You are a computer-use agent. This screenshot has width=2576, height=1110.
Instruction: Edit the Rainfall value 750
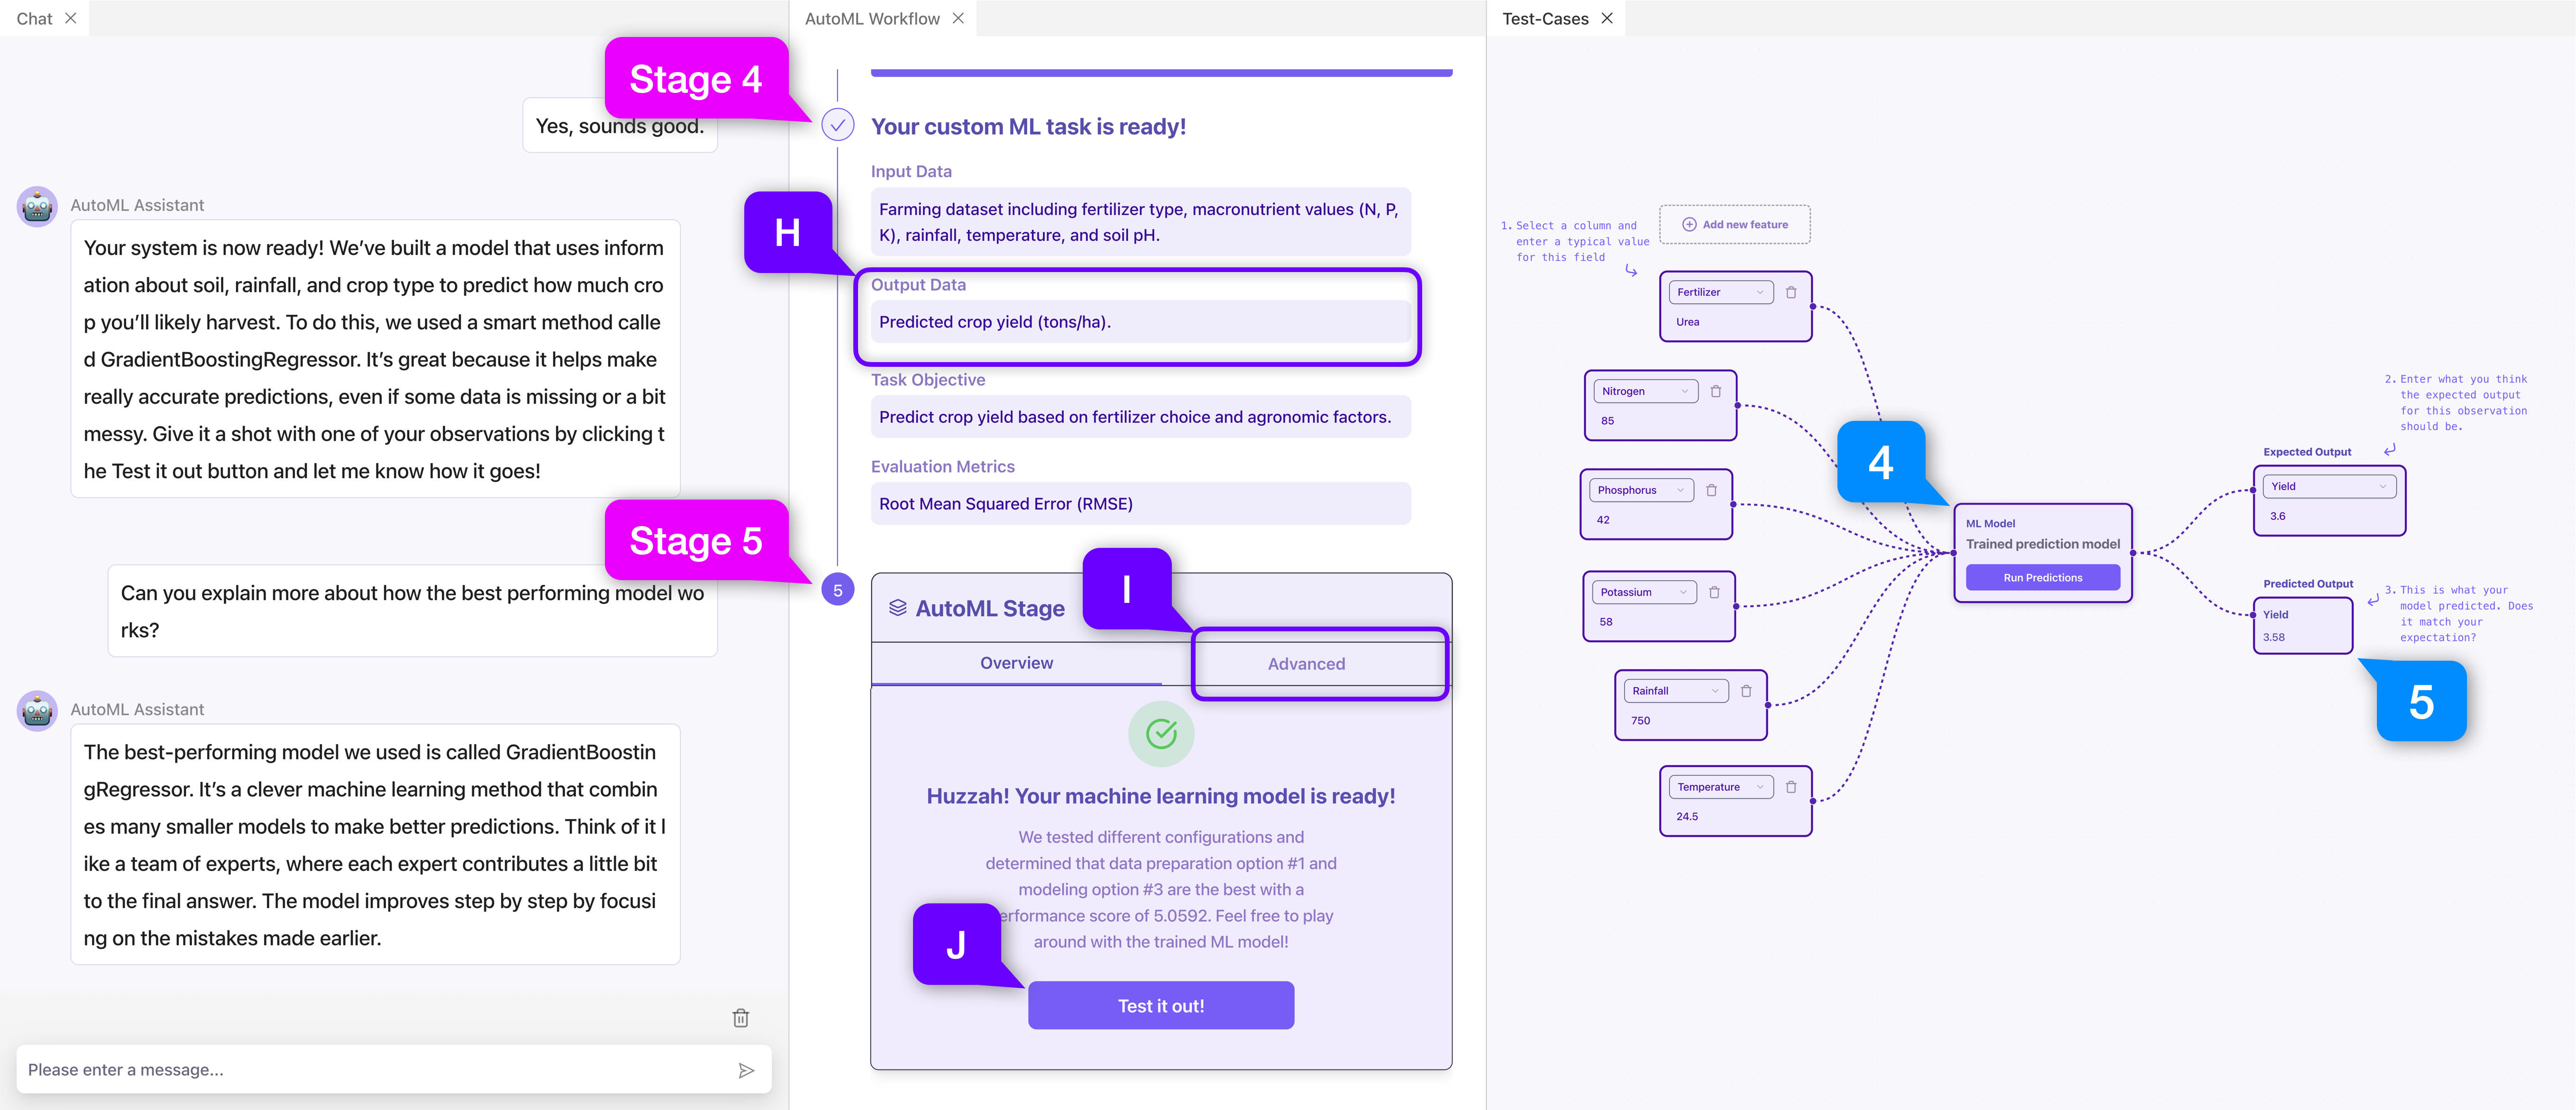click(1641, 721)
